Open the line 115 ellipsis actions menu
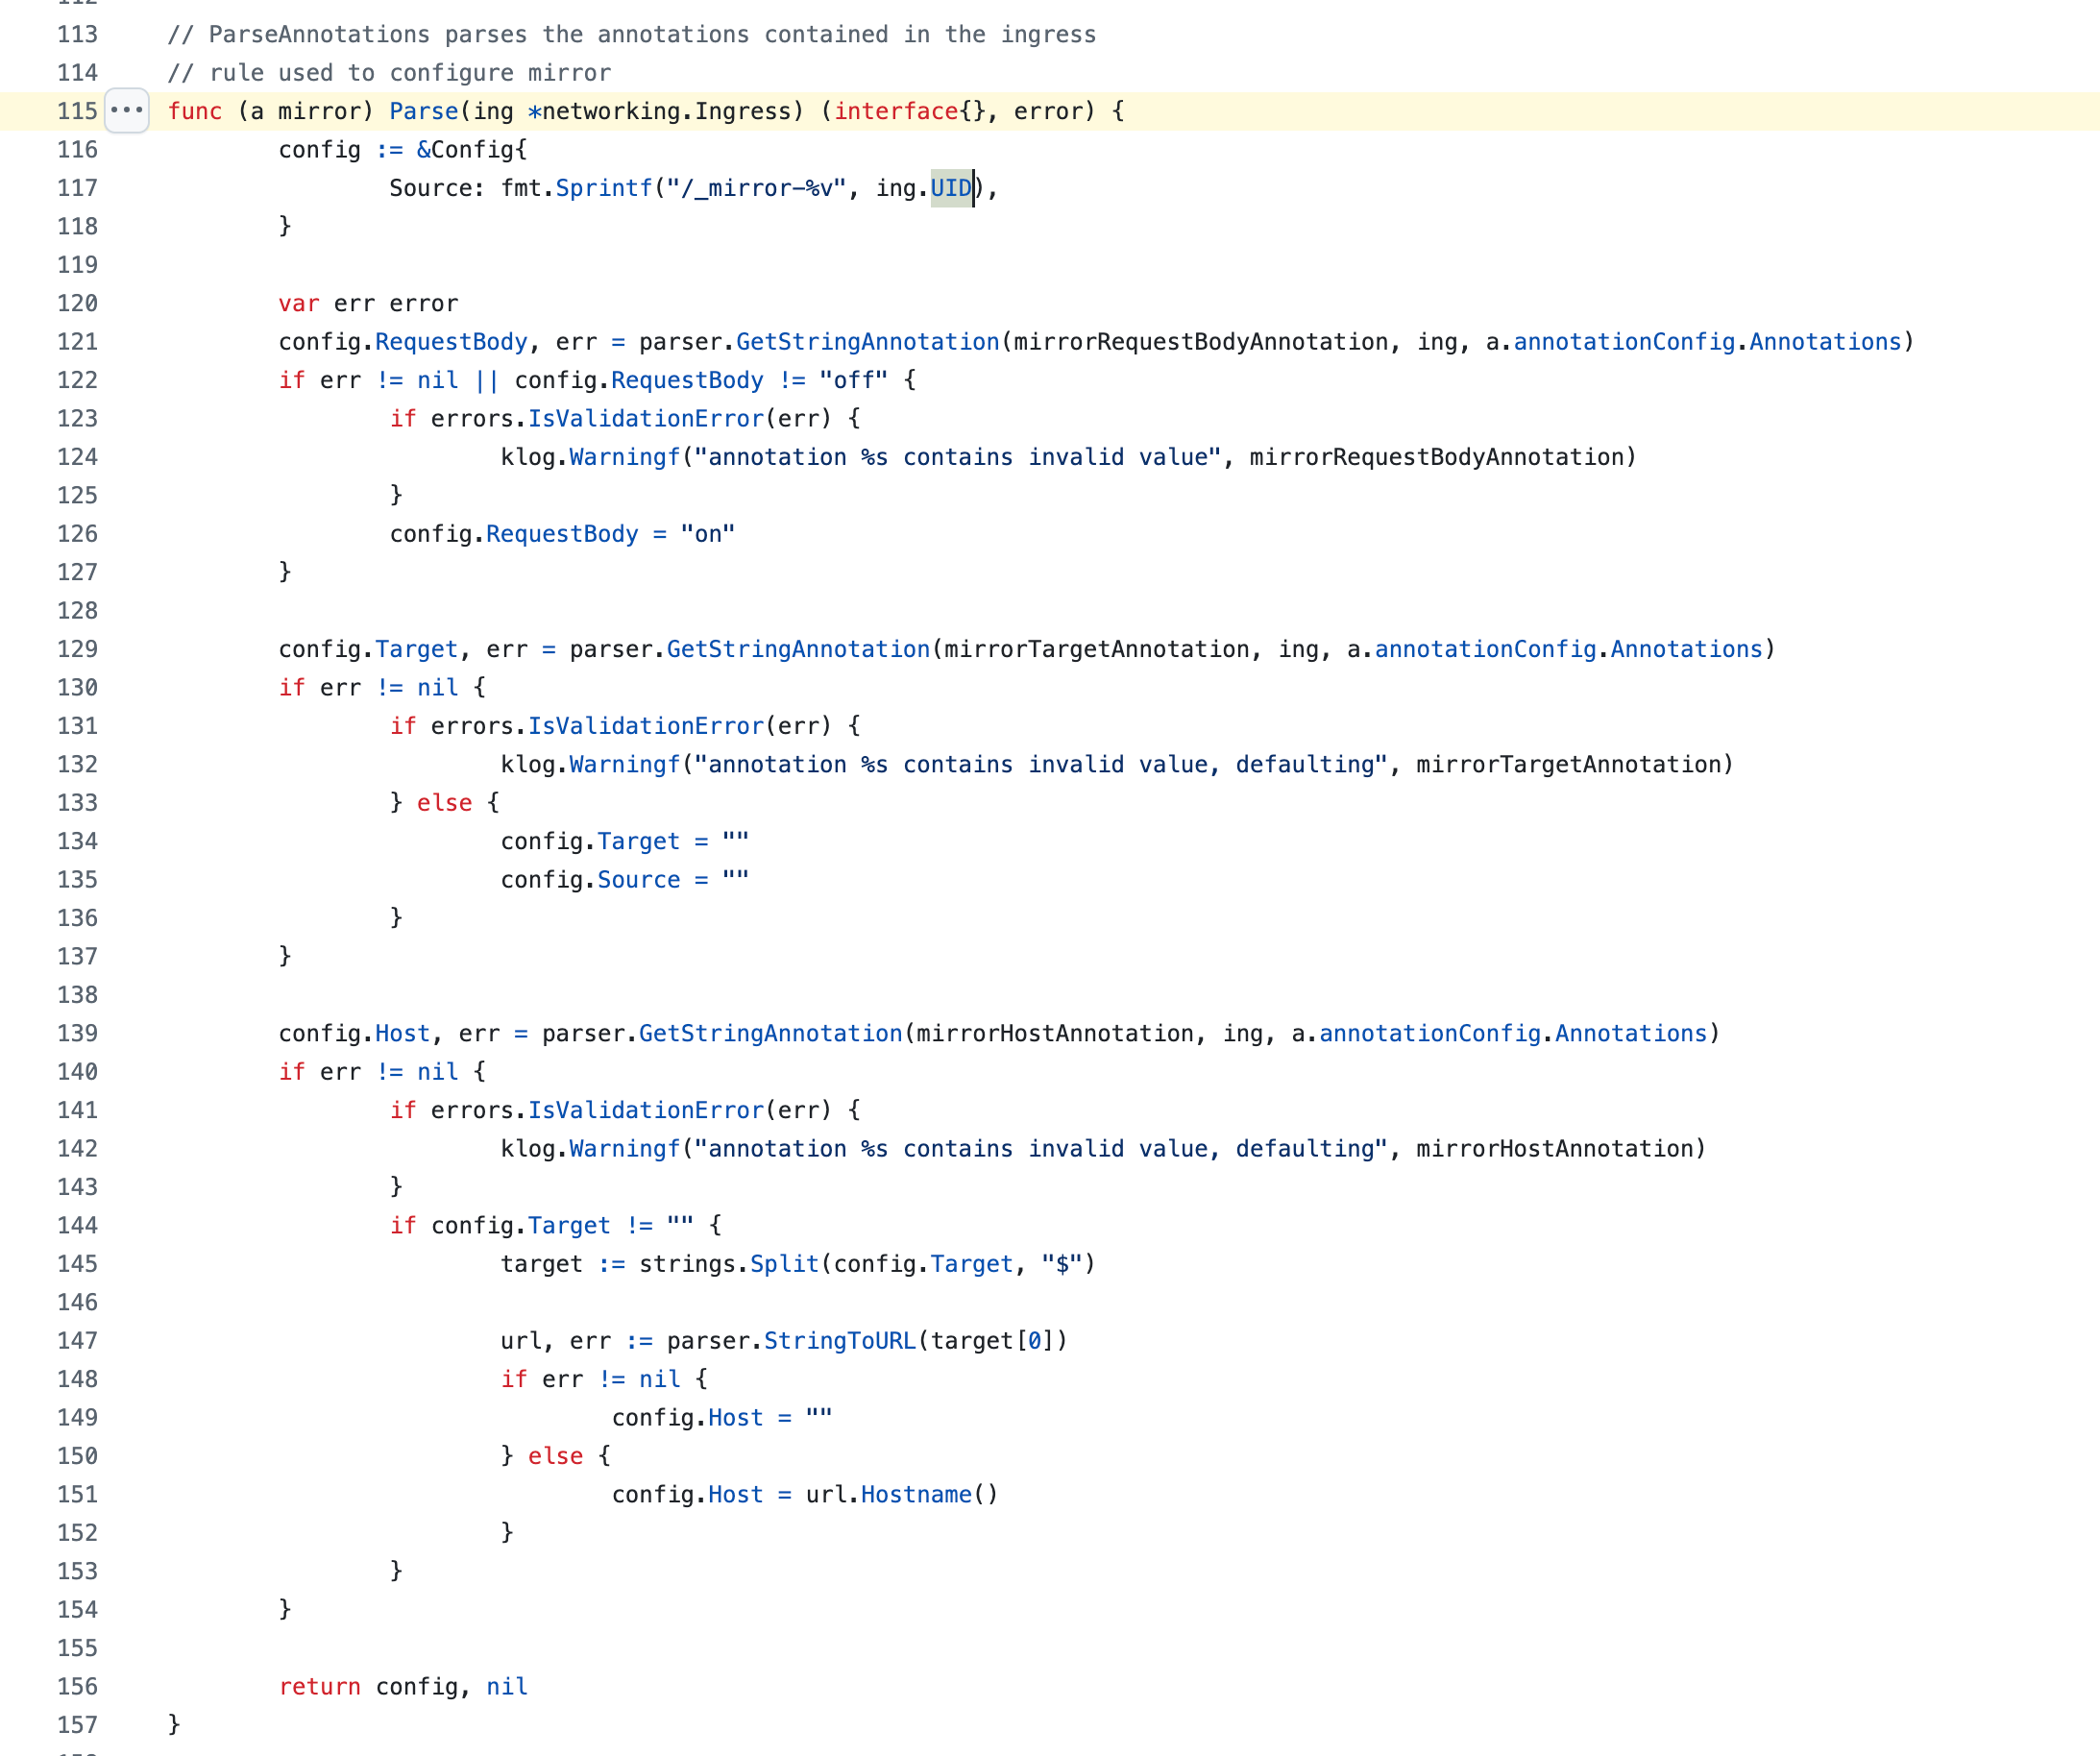 (x=127, y=110)
